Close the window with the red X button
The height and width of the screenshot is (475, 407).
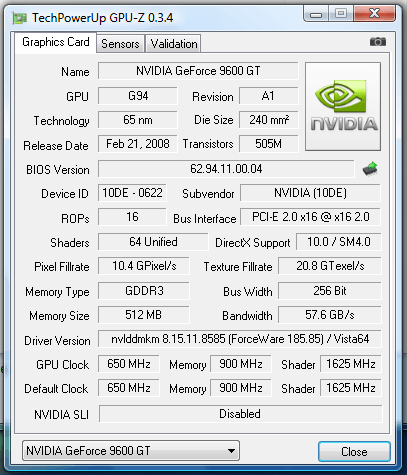[x=375, y=14]
